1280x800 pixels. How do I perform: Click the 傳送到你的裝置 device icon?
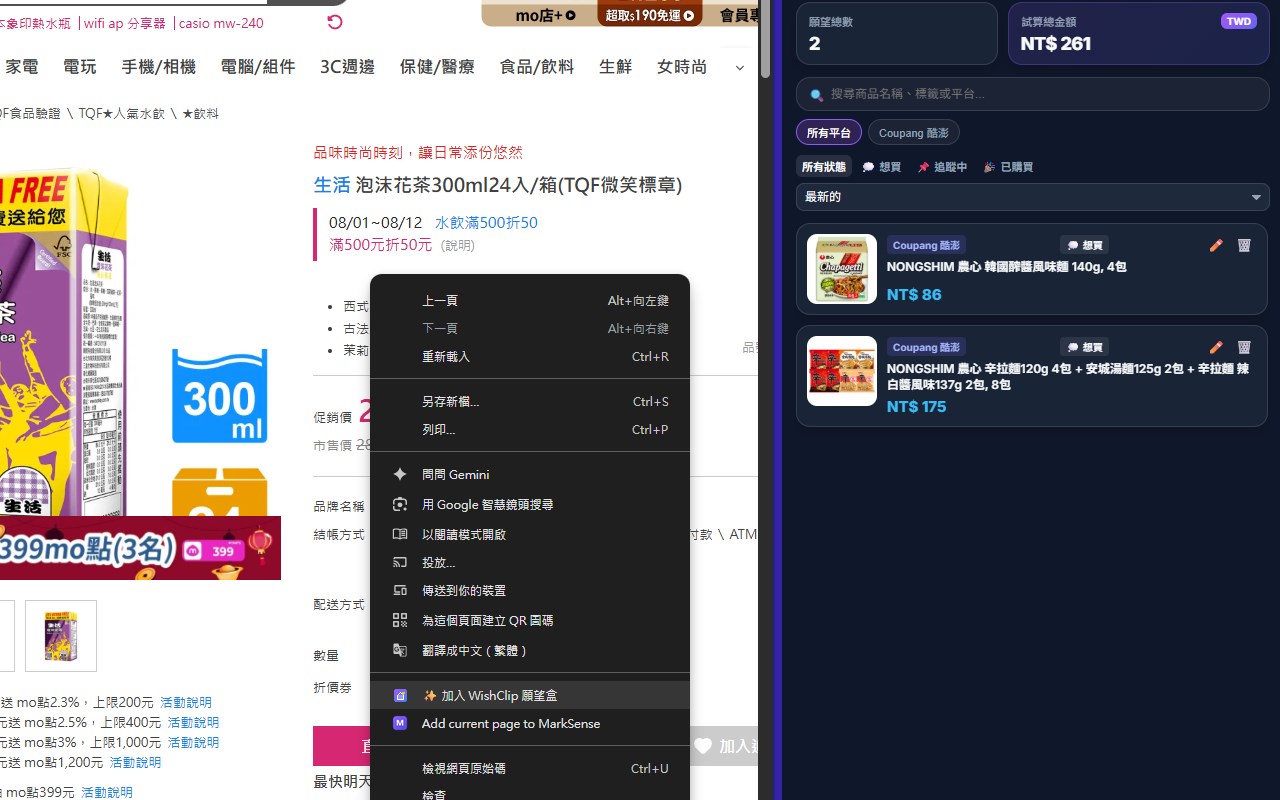(400, 590)
